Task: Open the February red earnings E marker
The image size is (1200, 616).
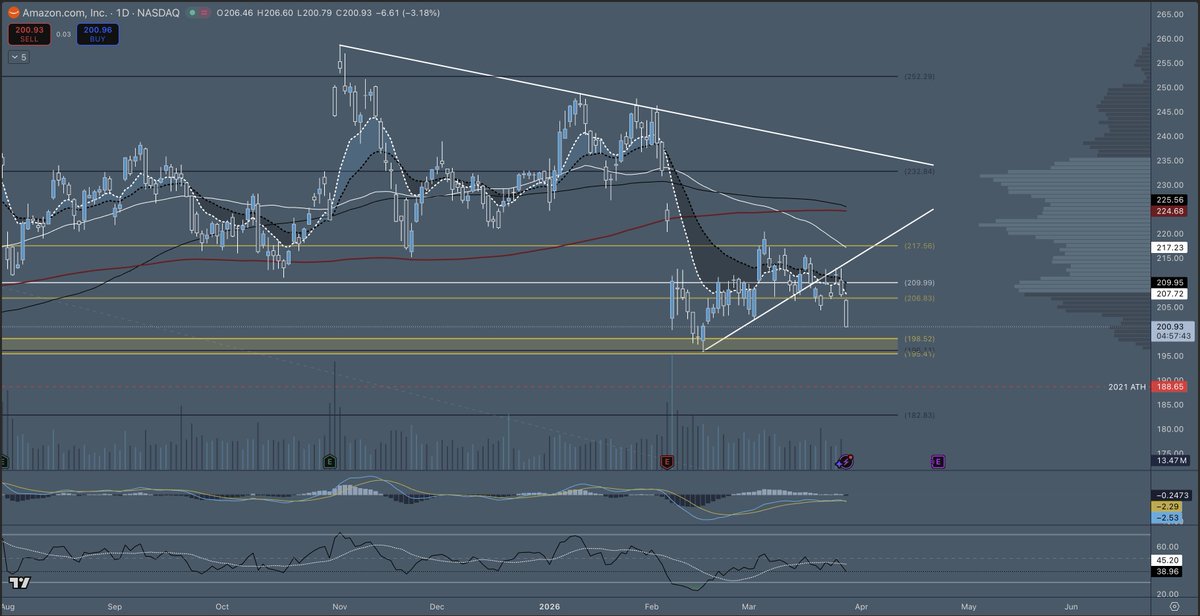Action: click(x=667, y=461)
